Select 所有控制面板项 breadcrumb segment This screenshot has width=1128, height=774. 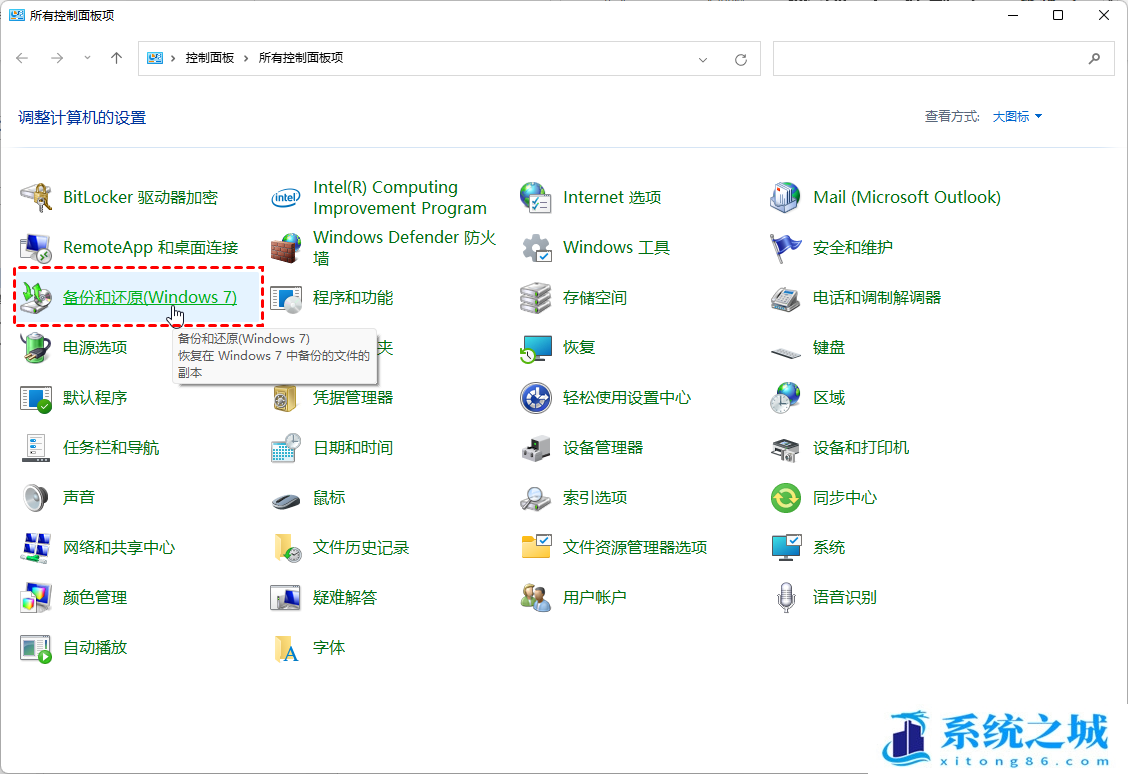(x=301, y=59)
